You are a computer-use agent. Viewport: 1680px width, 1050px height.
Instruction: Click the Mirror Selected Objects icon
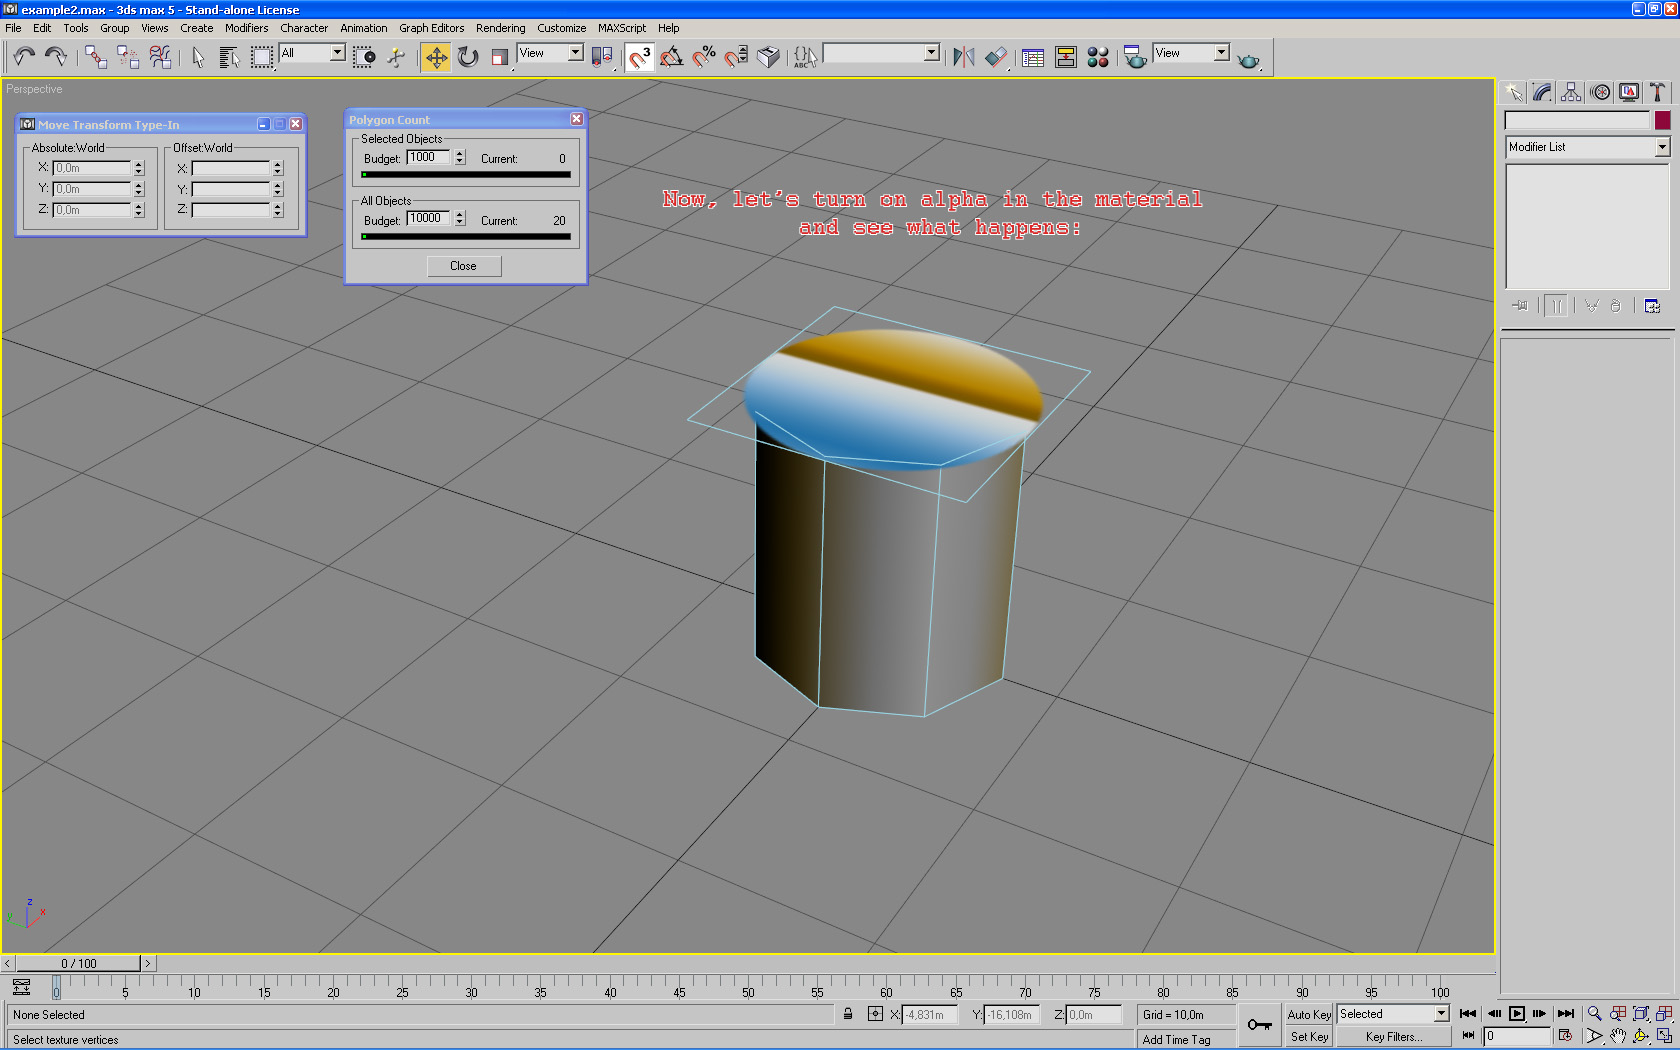tap(963, 57)
